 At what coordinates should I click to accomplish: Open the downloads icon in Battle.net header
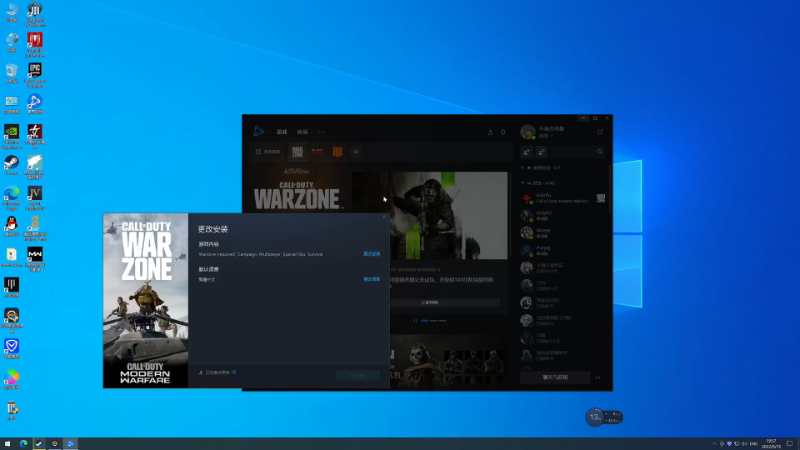(490, 132)
